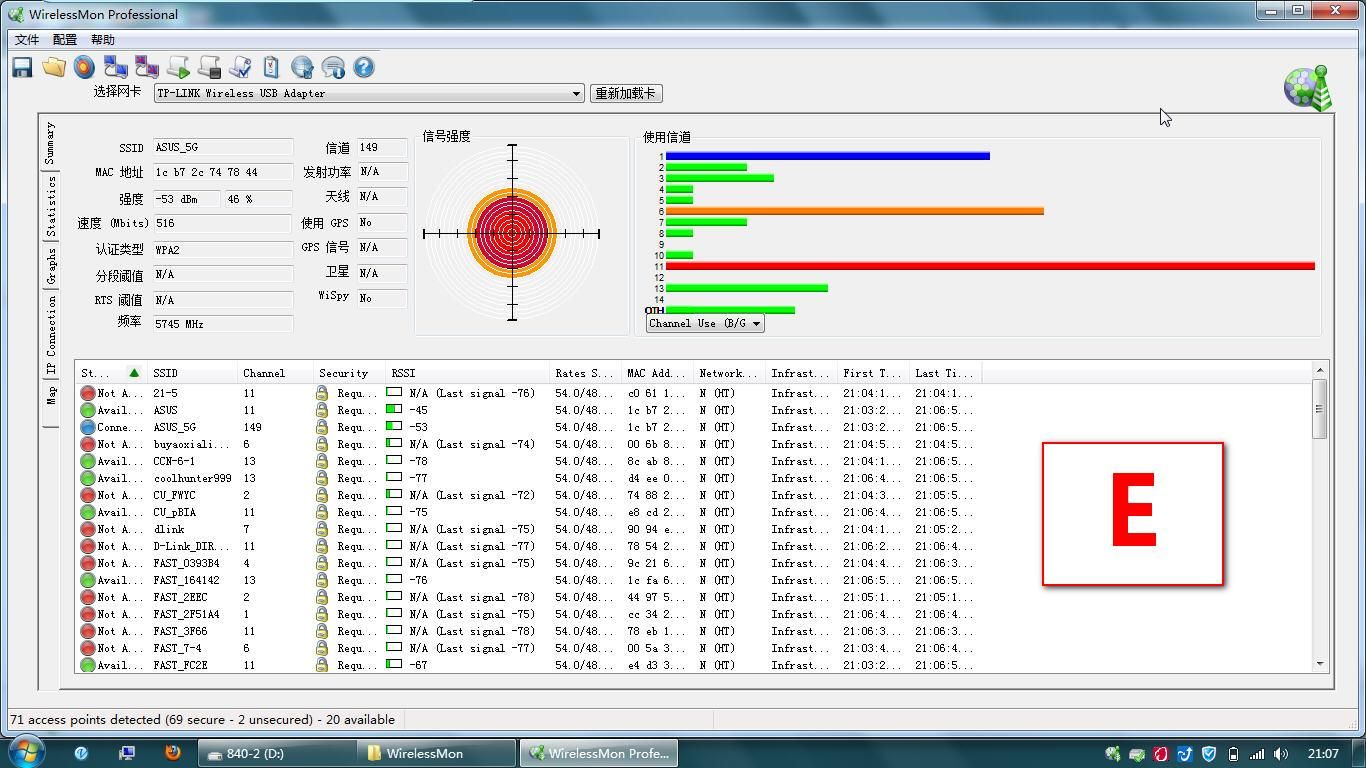This screenshot has width=1366, height=768.
Task: Click the wireless signal bars tray icon
Action: pos(1257,754)
